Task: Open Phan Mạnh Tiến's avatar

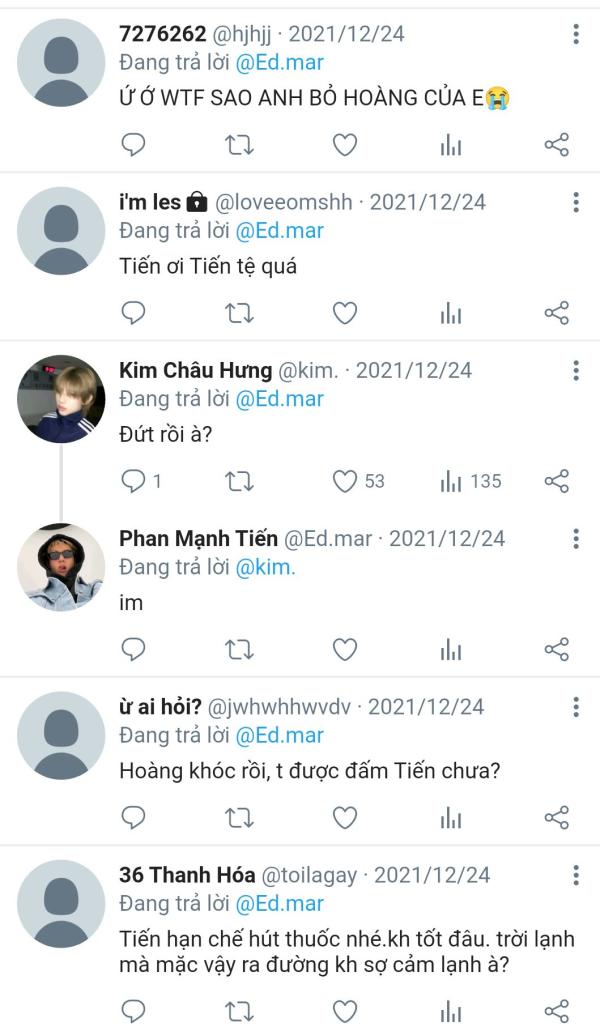Action: (61, 567)
